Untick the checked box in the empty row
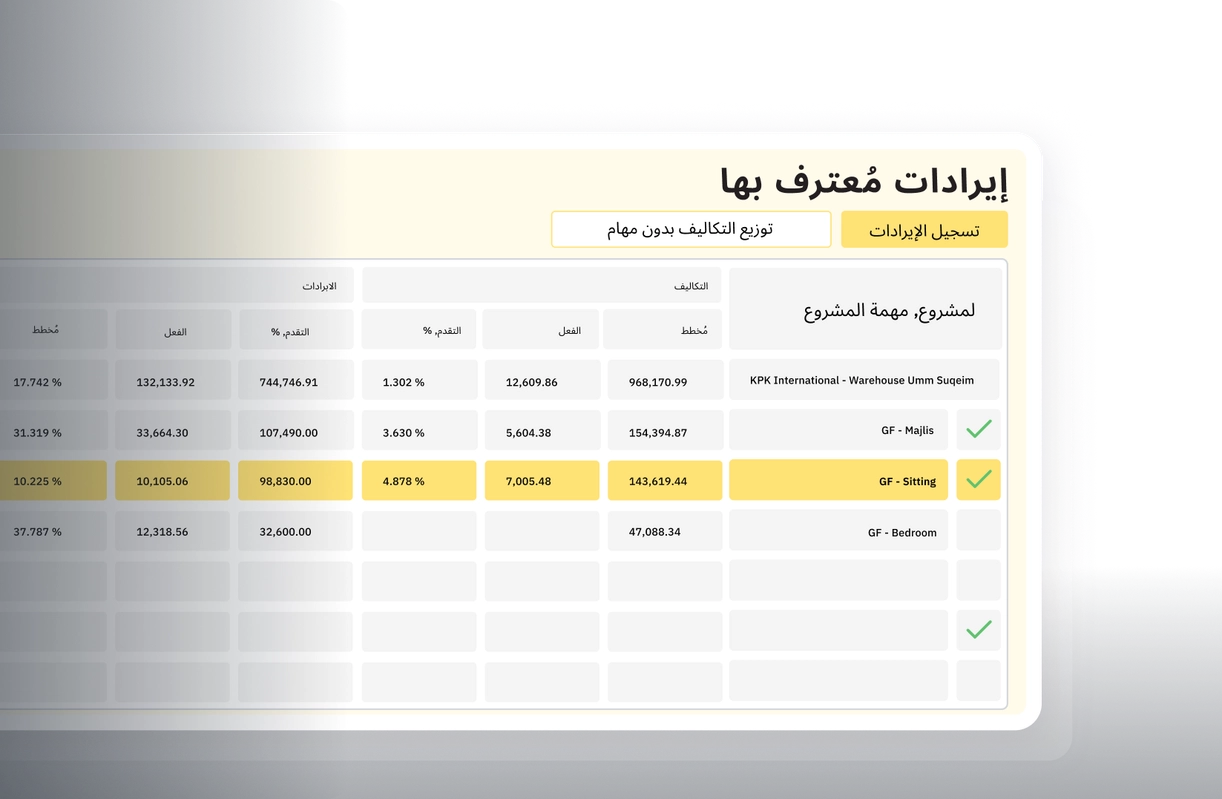The width and height of the screenshot is (1222, 799). click(x=979, y=631)
